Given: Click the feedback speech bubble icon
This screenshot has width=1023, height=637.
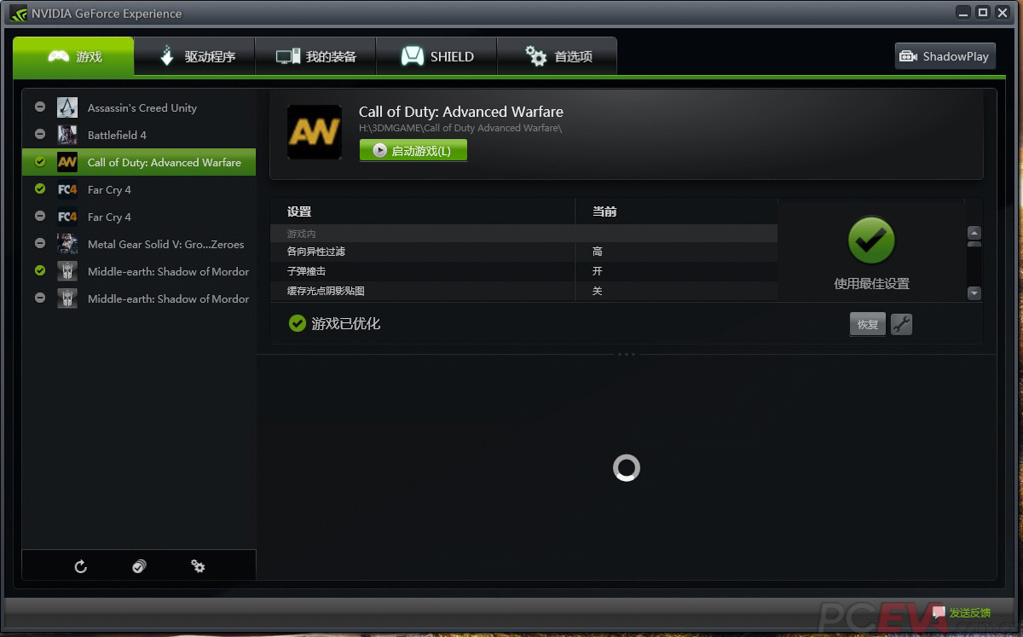Looking at the screenshot, I should coord(939,612).
